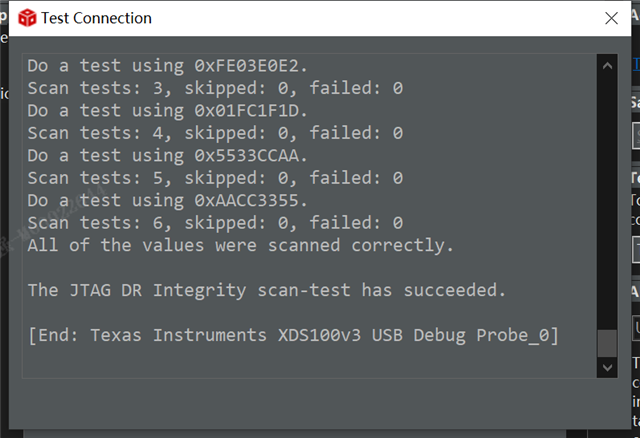Click the line testing 0x01FC1F1D

pyautogui.click(x=167, y=110)
